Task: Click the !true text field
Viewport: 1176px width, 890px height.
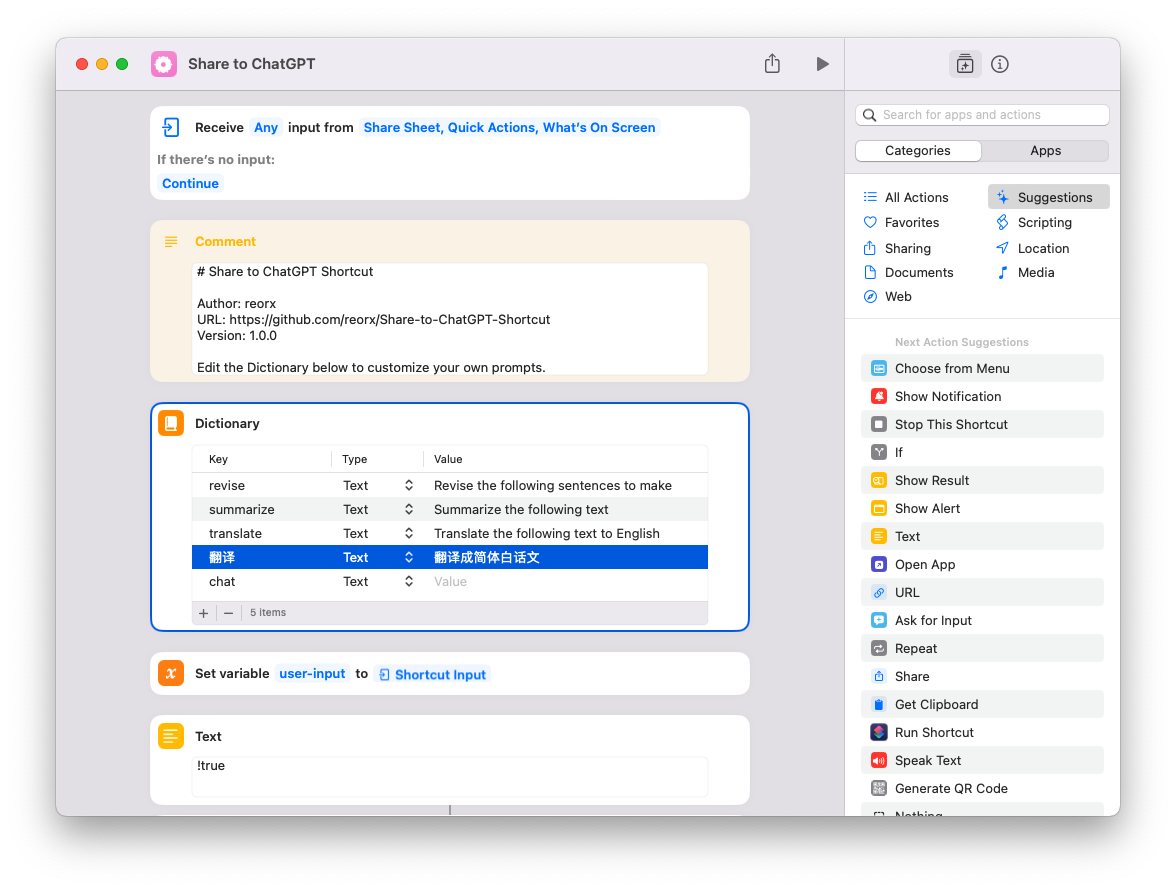Action: tap(450, 776)
